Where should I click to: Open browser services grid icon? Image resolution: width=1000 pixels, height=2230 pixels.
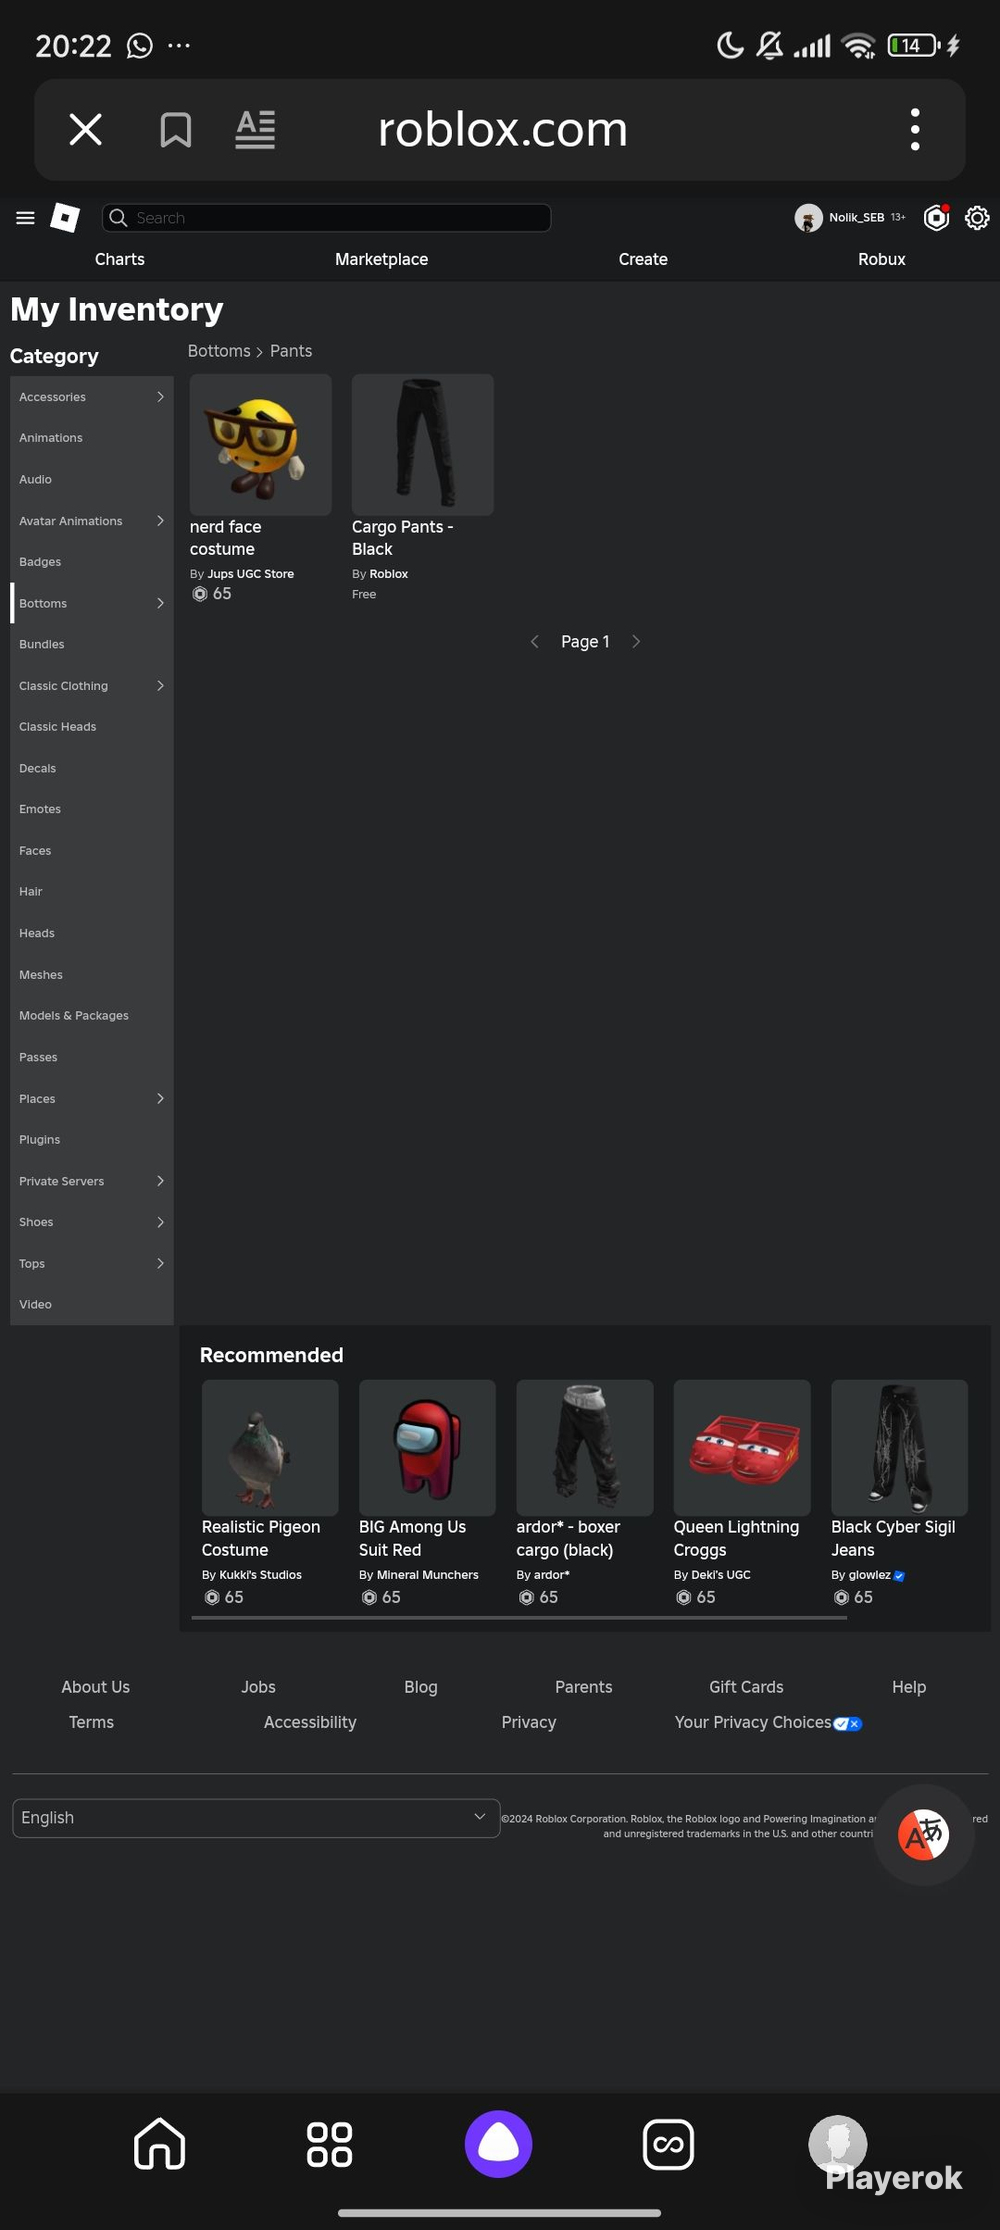click(x=329, y=2144)
